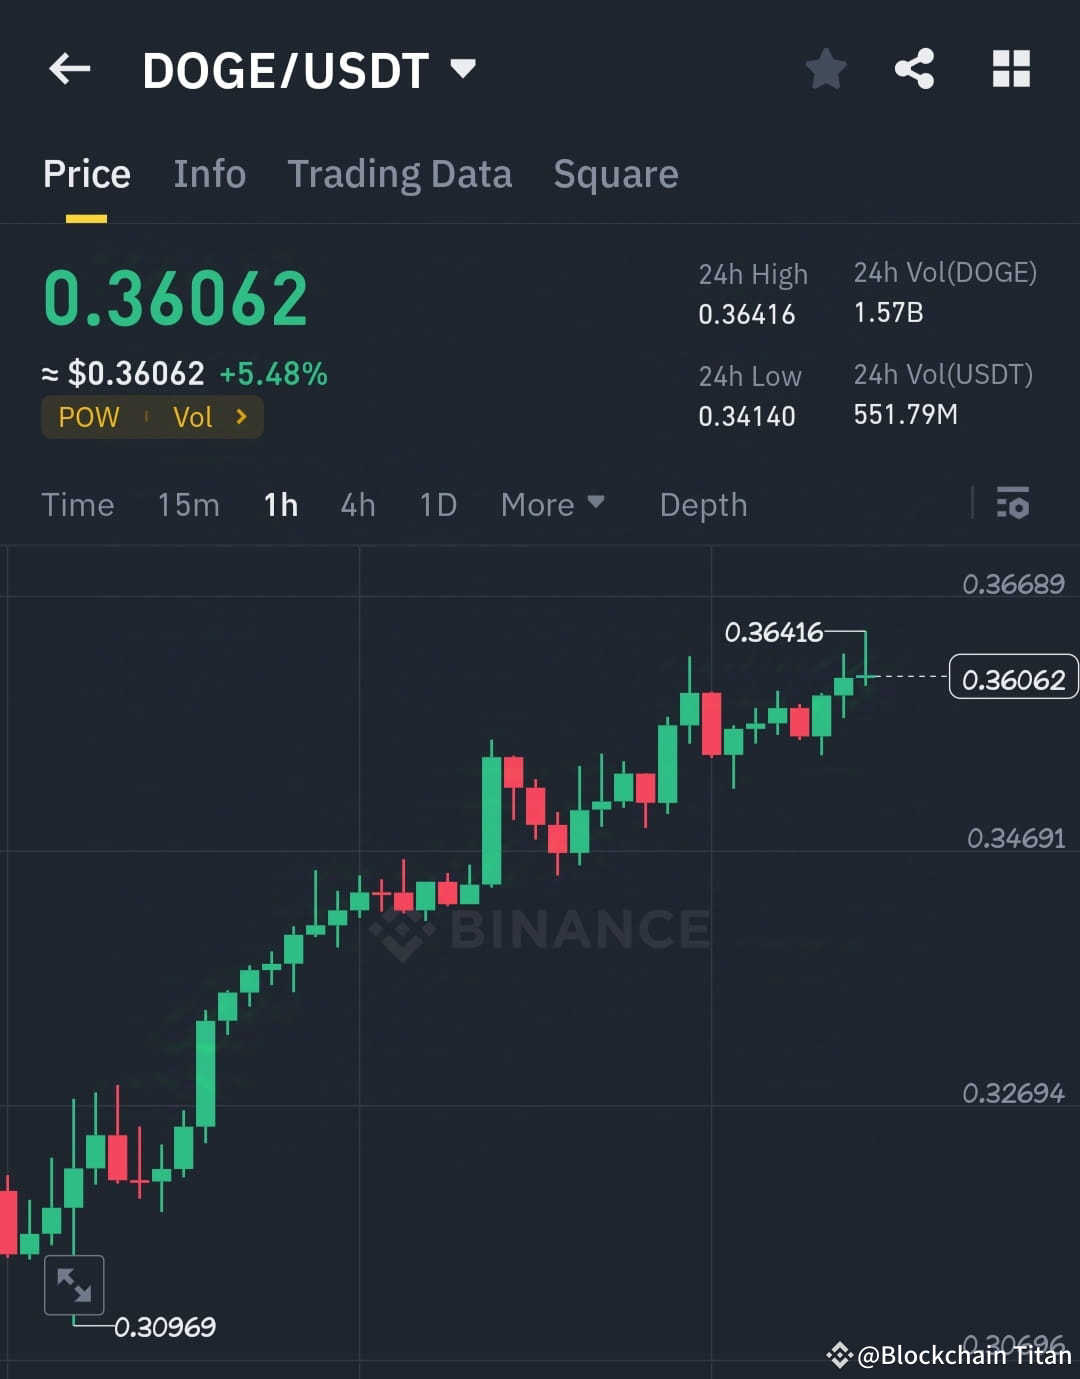
Task: Switch to the Trading Data tab
Action: tap(399, 173)
